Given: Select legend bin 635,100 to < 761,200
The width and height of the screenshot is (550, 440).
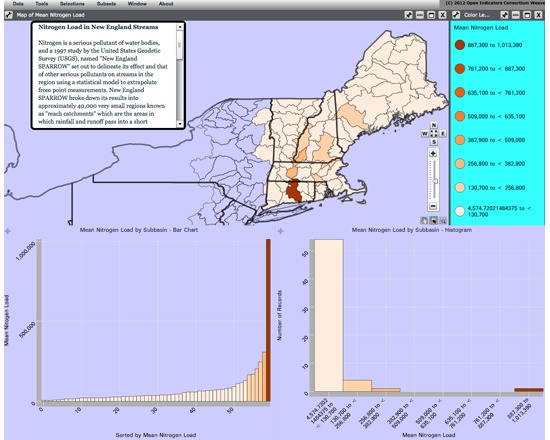Looking at the screenshot, I should [490, 93].
